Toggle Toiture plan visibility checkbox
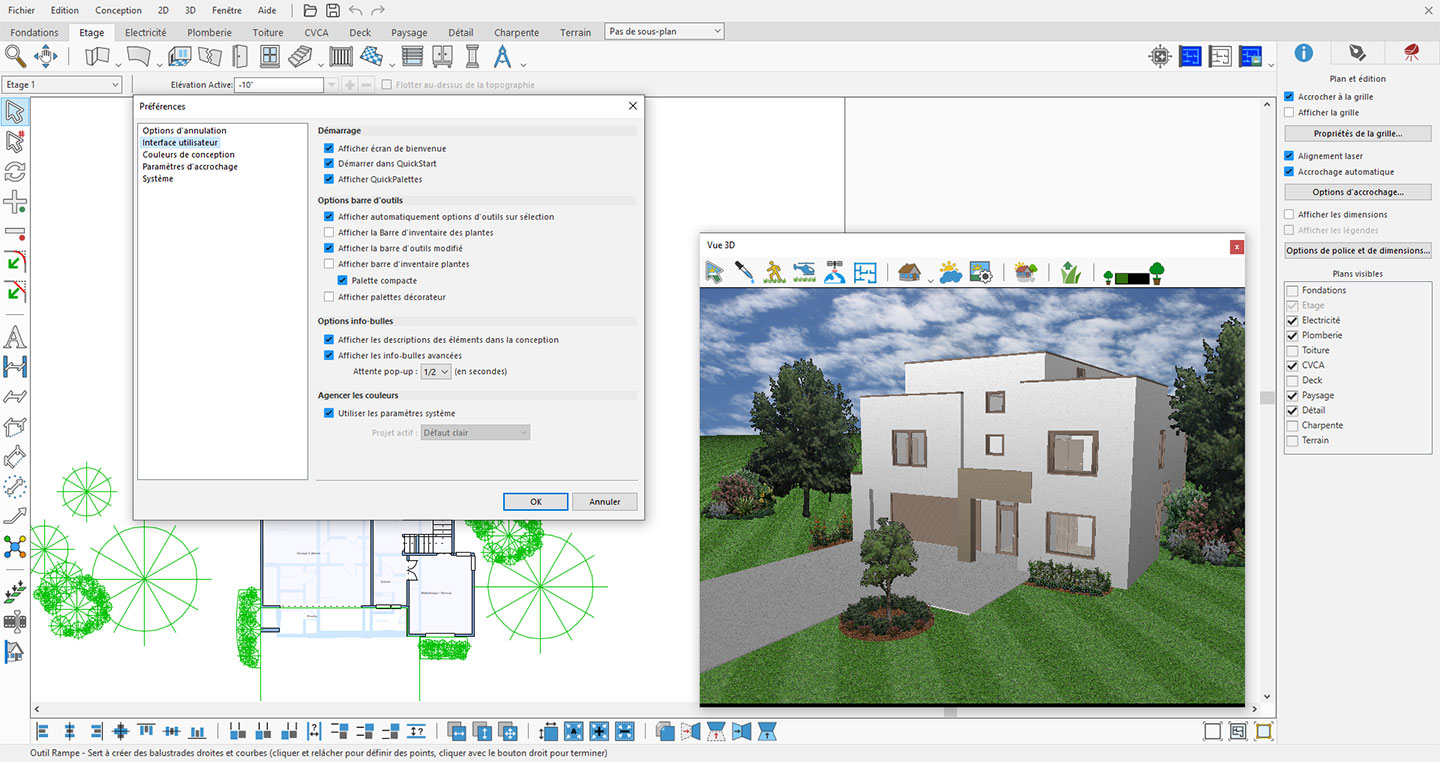Screen dimensions: 1440x762 (1291, 351)
